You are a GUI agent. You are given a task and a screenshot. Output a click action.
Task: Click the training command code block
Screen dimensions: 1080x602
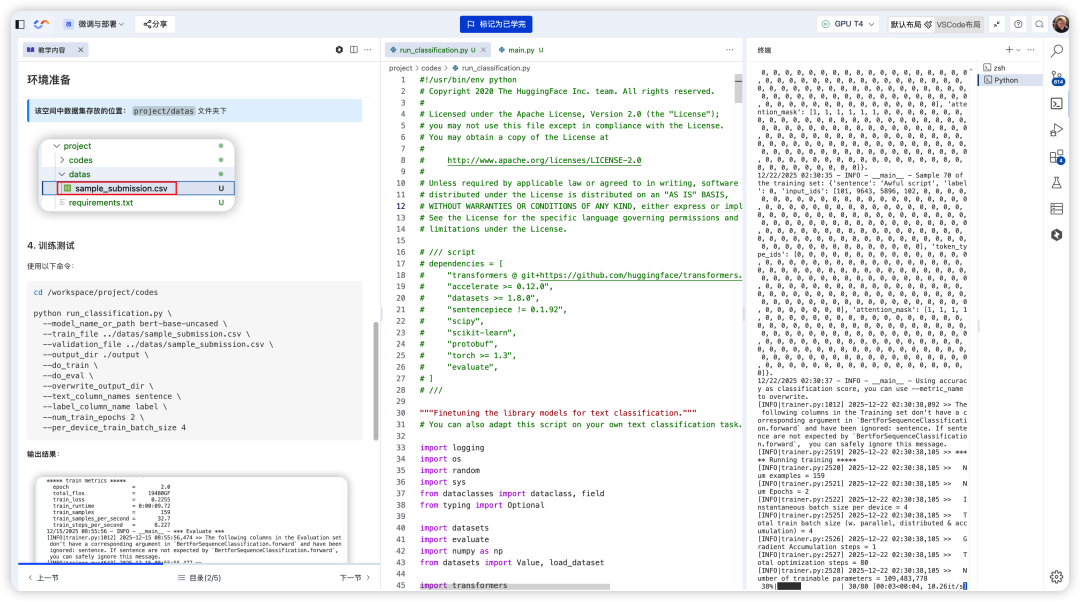tap(195, 360)
